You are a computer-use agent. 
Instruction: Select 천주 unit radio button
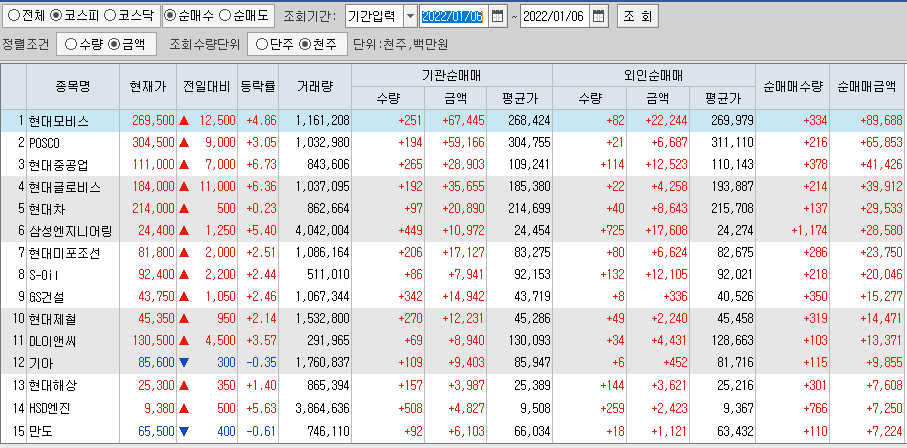point(305,45)
